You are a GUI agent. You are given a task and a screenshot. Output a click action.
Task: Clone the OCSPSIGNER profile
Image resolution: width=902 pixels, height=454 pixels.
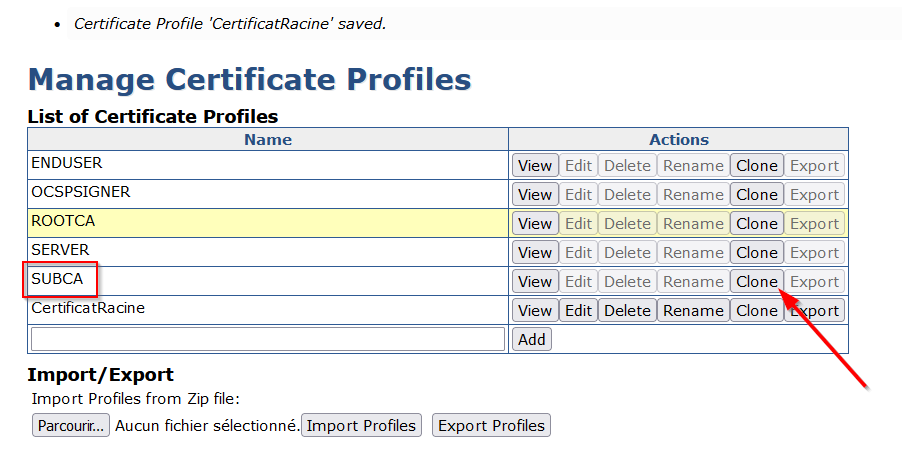(x=756, y=195)
